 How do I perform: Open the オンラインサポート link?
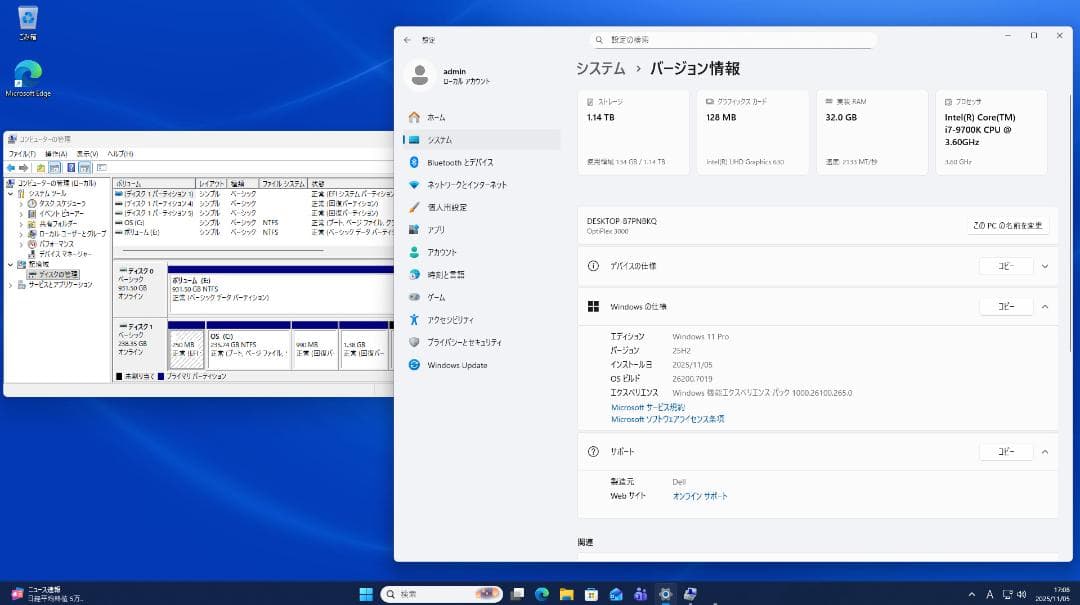700,495
